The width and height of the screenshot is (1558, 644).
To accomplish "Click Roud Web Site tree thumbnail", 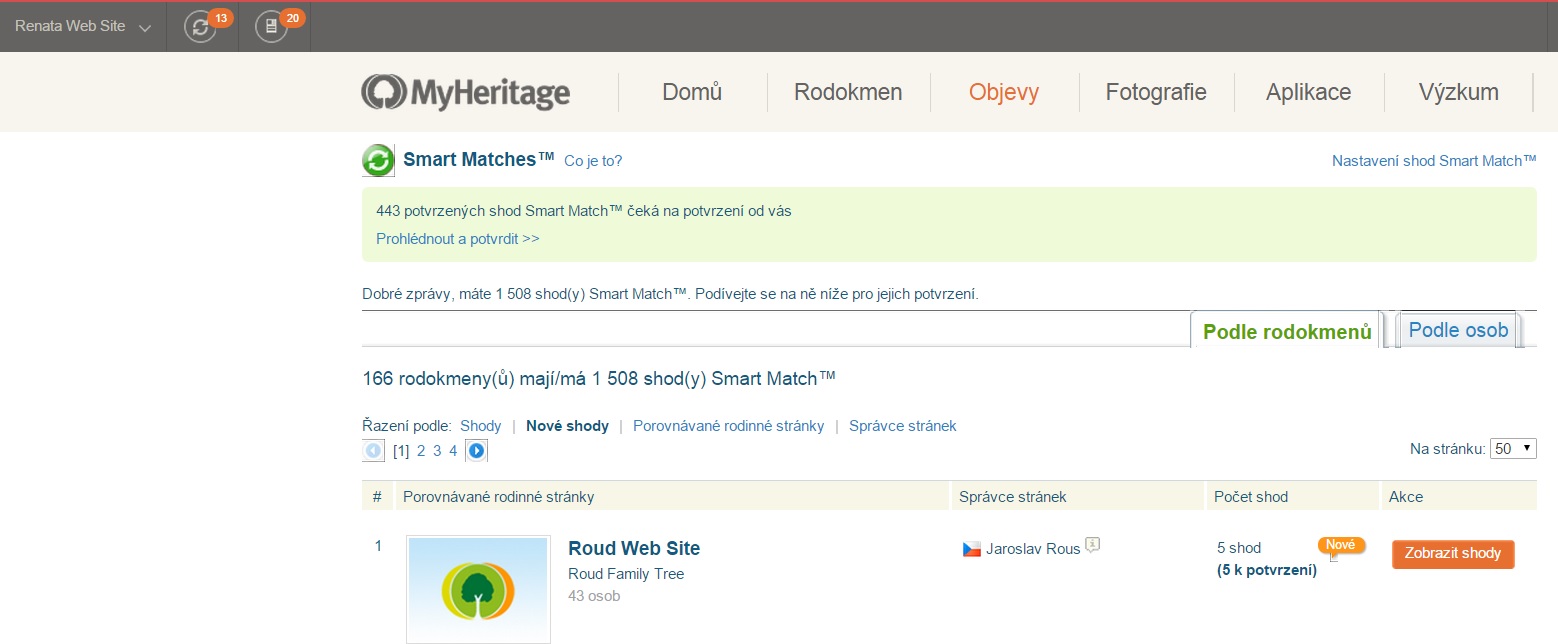I will (478, 589).
